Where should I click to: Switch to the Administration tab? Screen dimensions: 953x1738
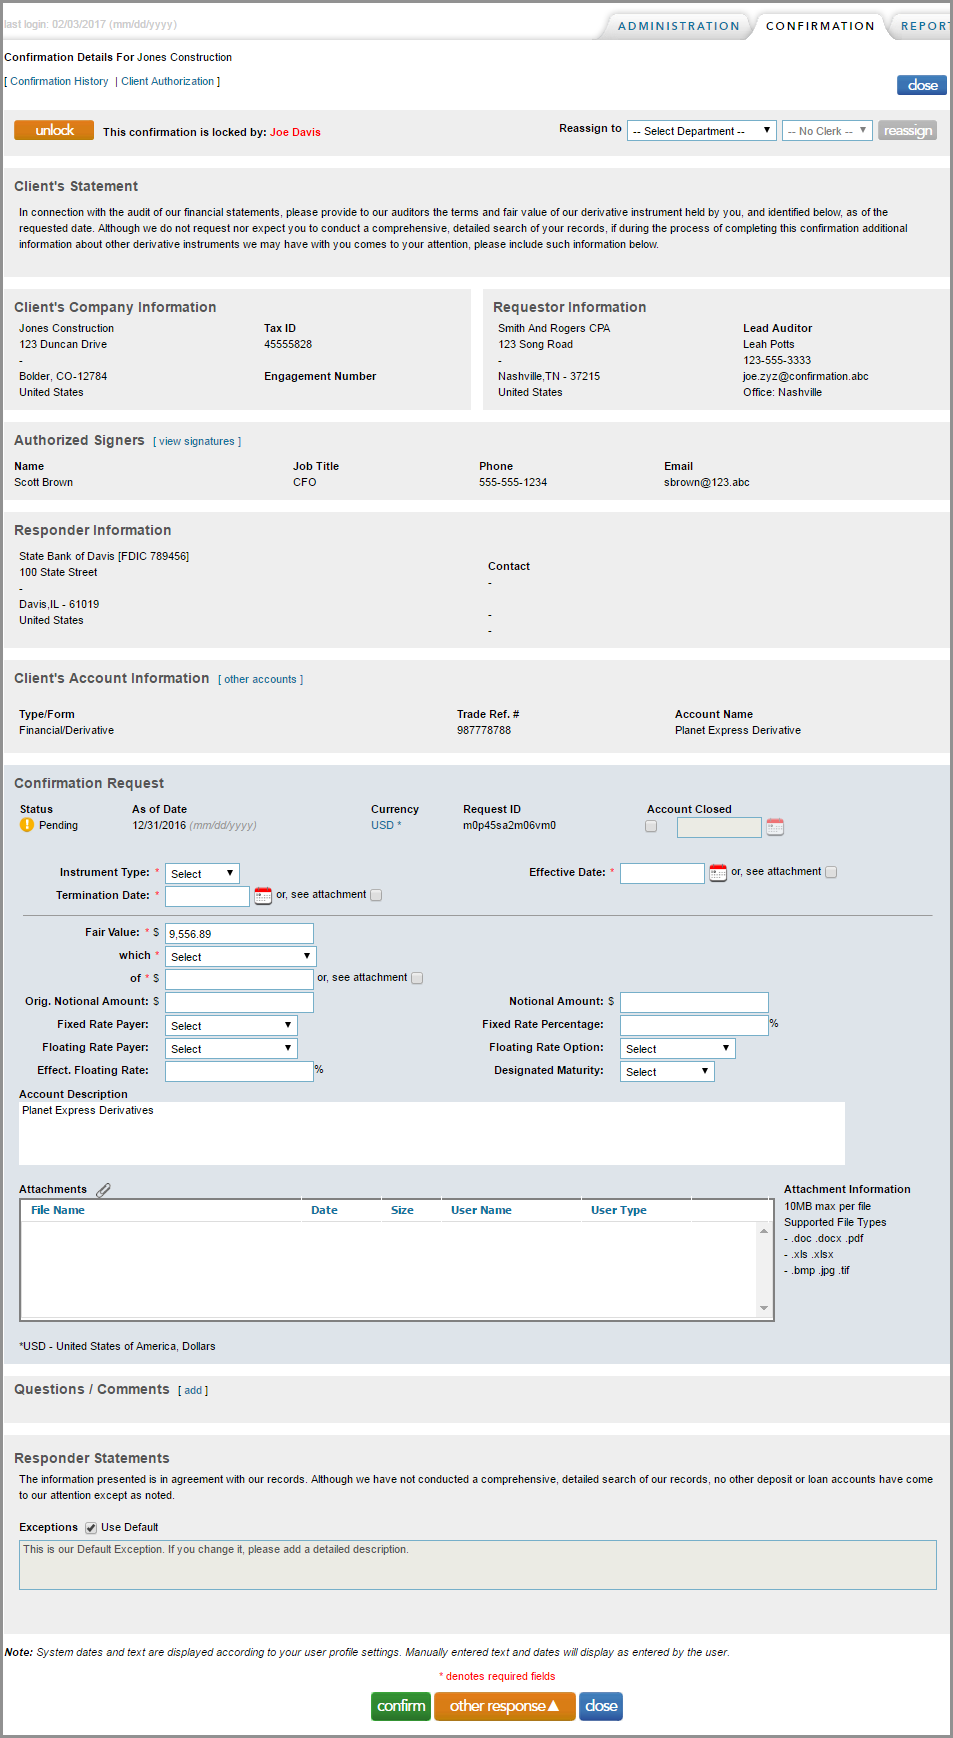click(678, 26)
